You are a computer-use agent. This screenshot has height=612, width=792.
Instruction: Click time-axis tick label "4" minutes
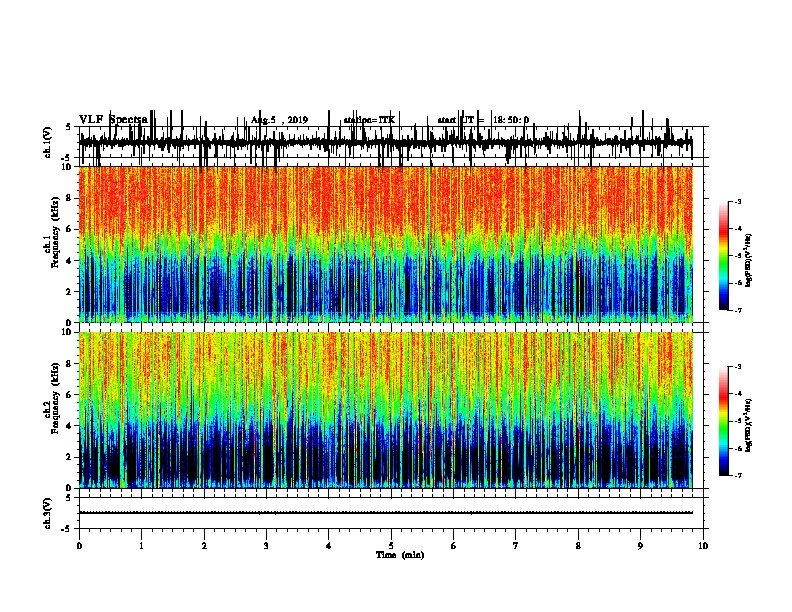[329, 546]
